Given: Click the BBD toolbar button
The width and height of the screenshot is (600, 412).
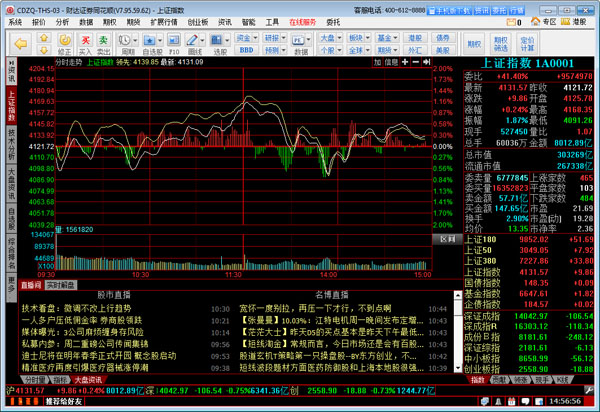Looking at the screenshot, I should tap(246, 50).
